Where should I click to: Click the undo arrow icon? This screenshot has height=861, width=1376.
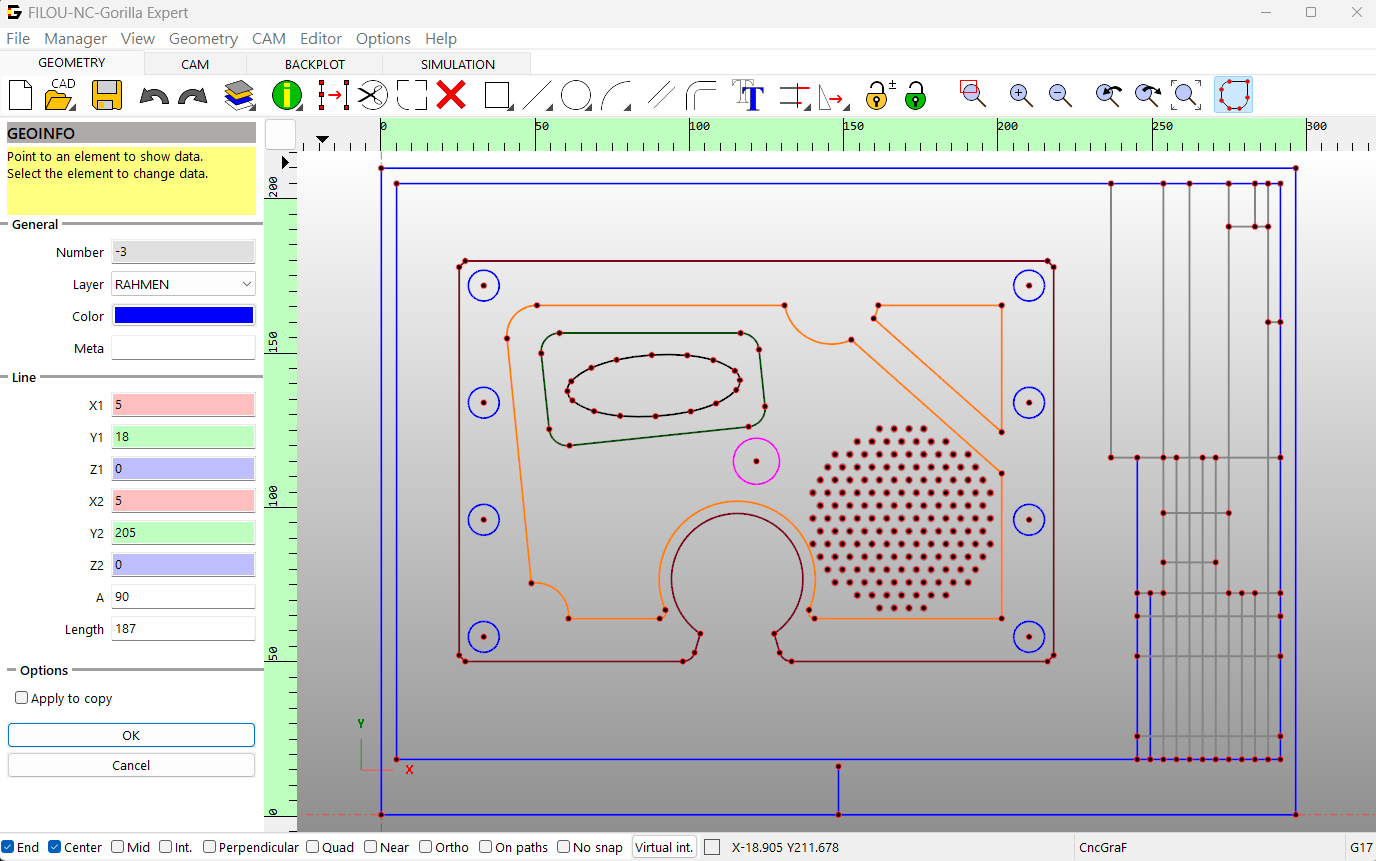pyautogui.click(x=153, y=96)
